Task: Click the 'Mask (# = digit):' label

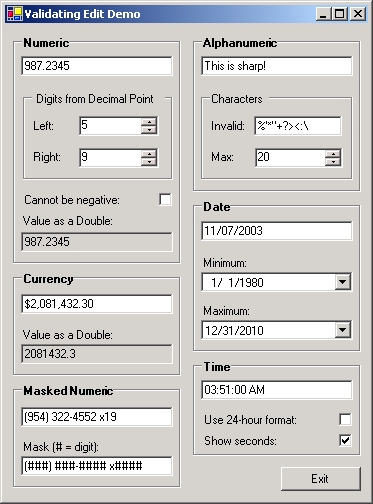Action: coord(61,447)
